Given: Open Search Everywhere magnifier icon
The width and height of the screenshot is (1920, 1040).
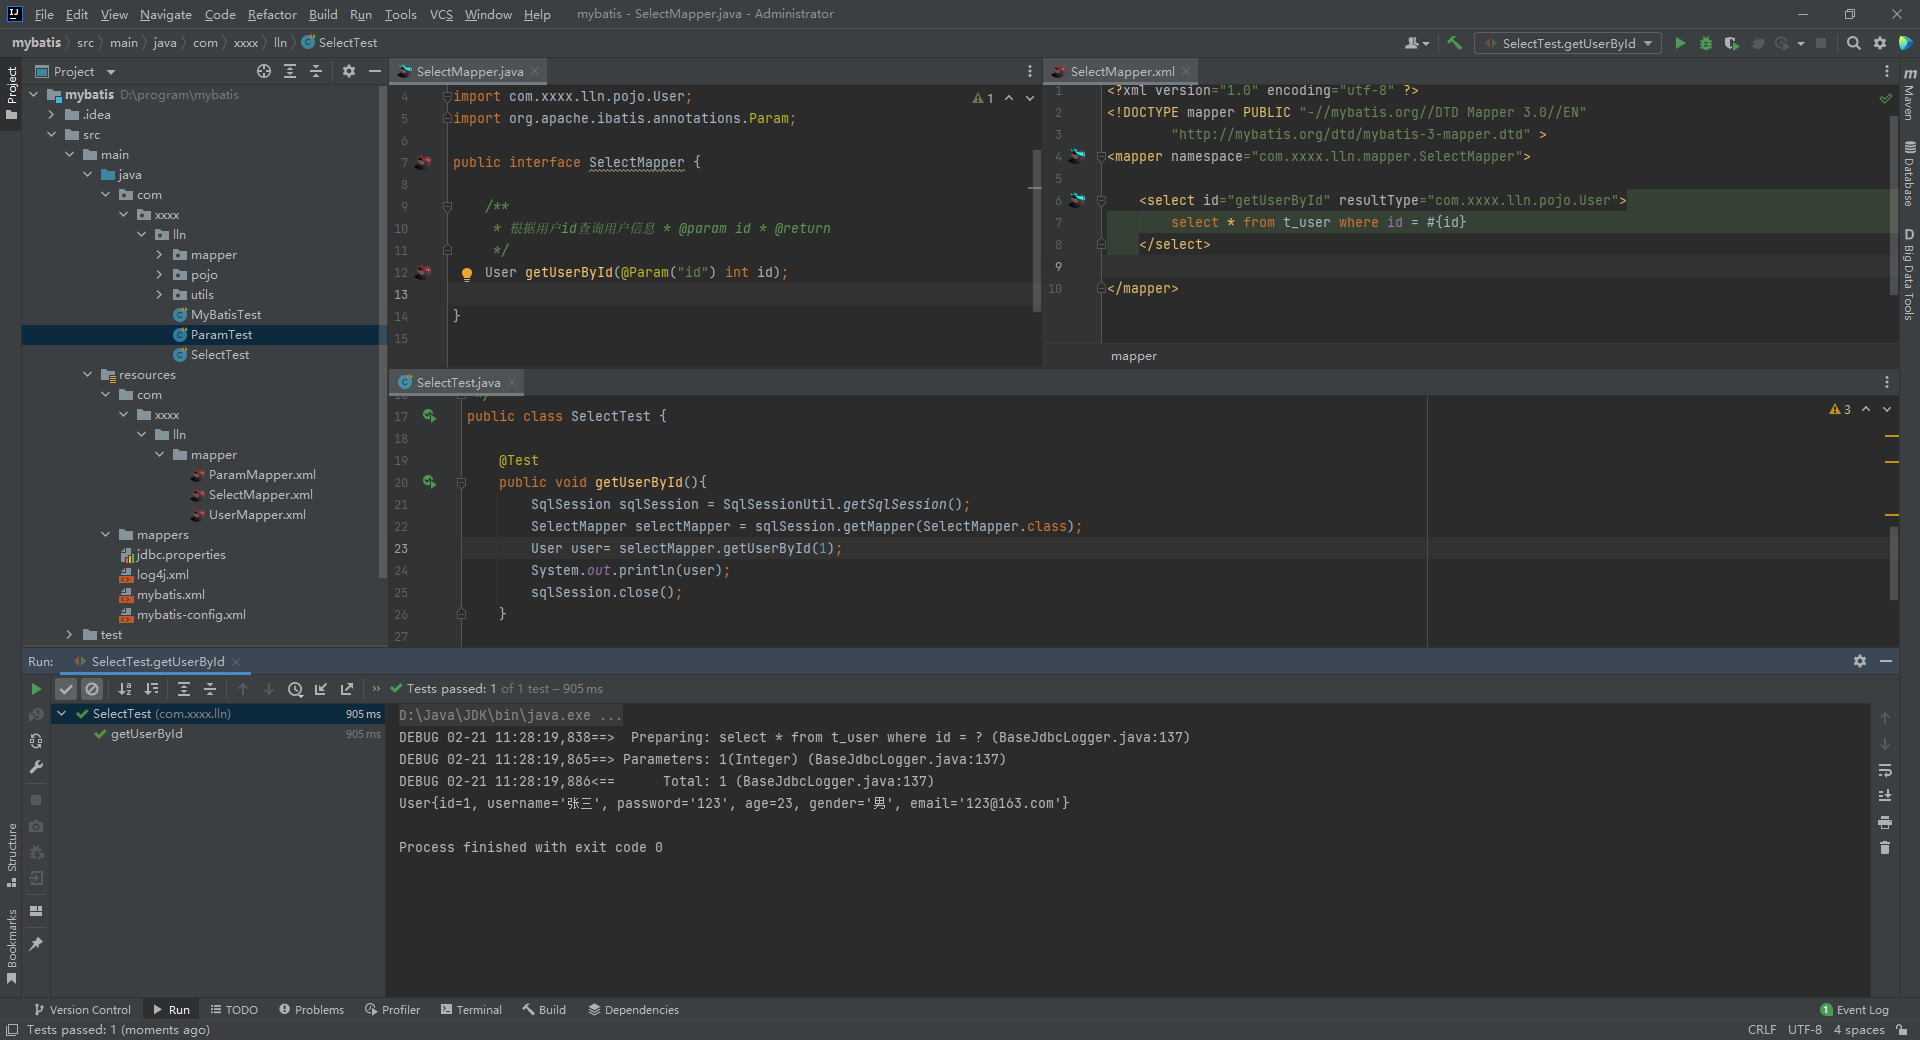Looking at the screenshot, I should click(1854, 43).
